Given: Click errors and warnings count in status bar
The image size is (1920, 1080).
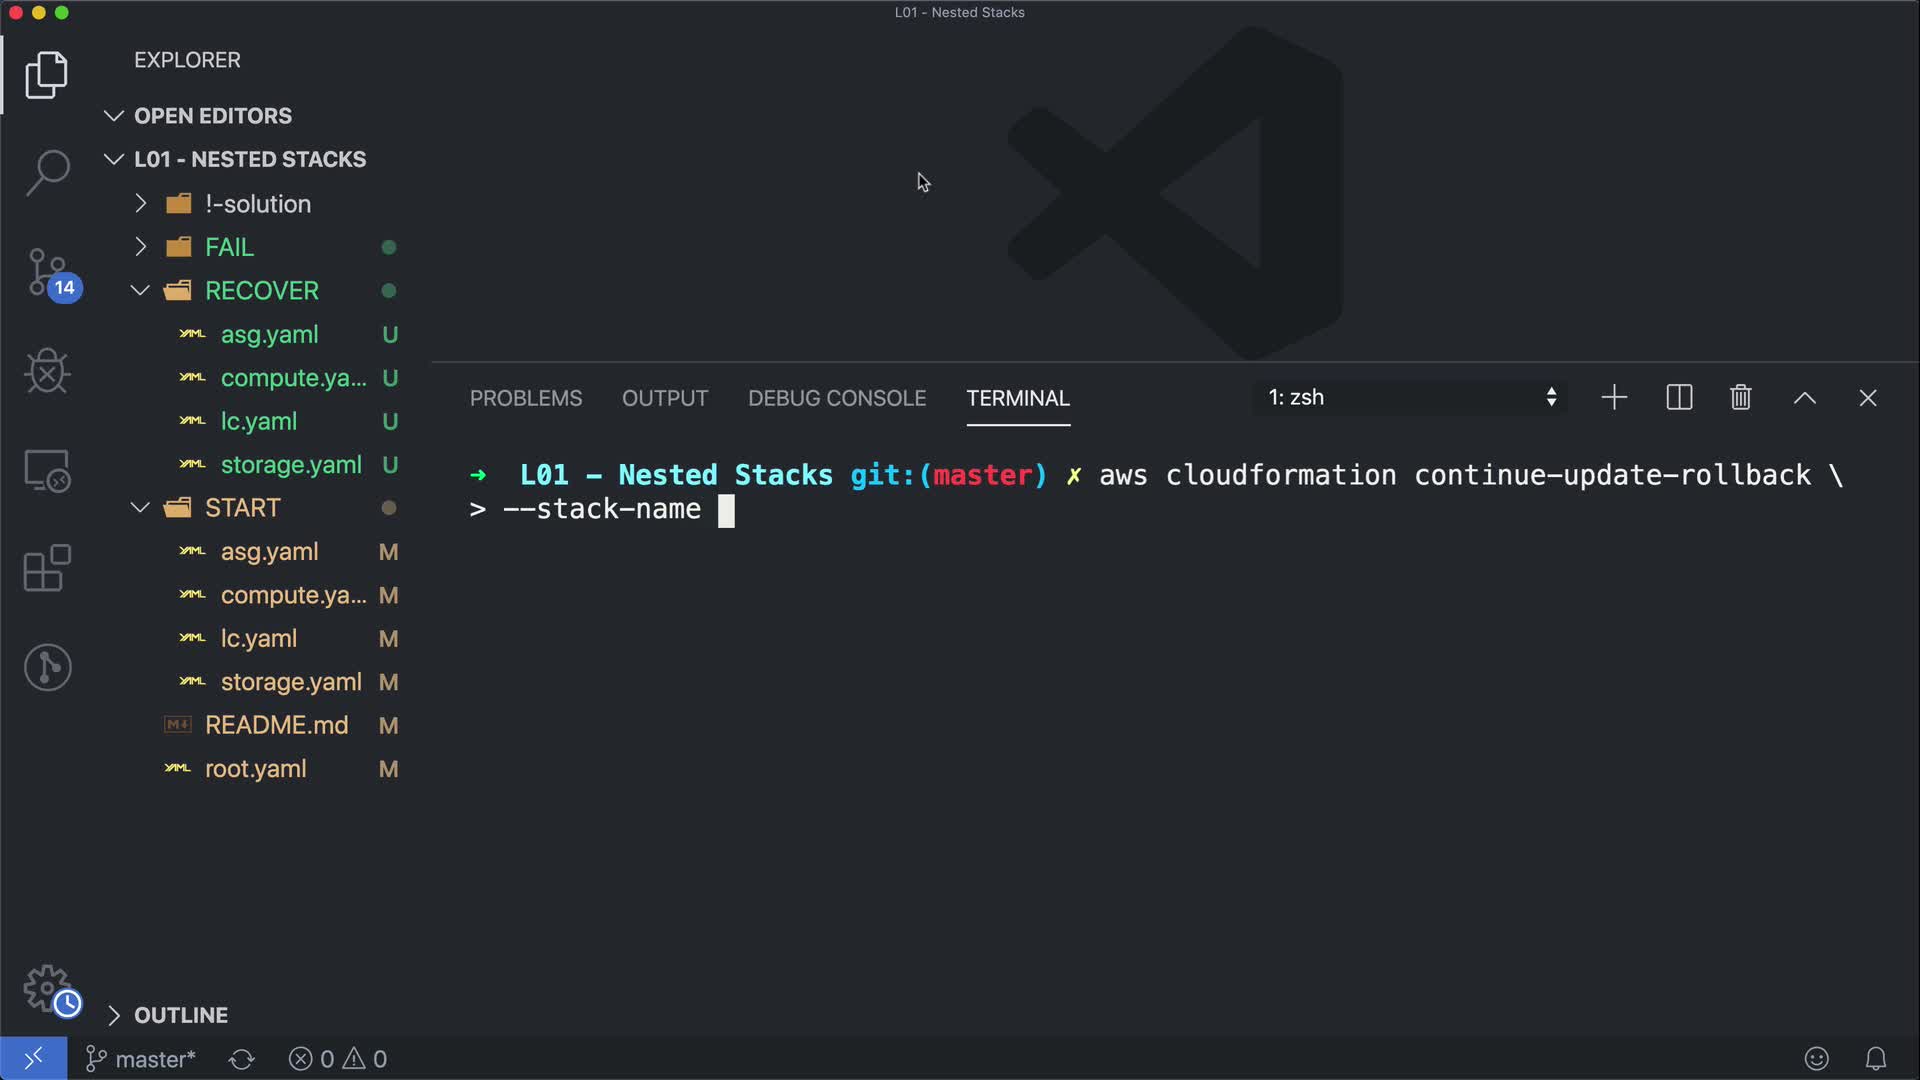Looking at the screenshot, I should coord(338,1059).
